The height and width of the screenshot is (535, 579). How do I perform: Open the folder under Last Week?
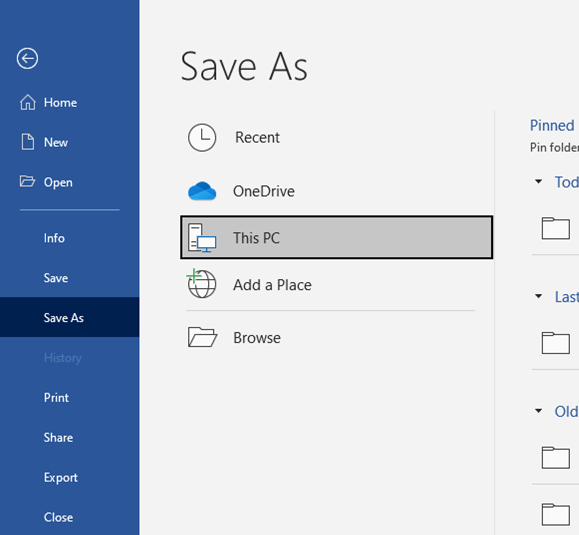click(556, 343)
